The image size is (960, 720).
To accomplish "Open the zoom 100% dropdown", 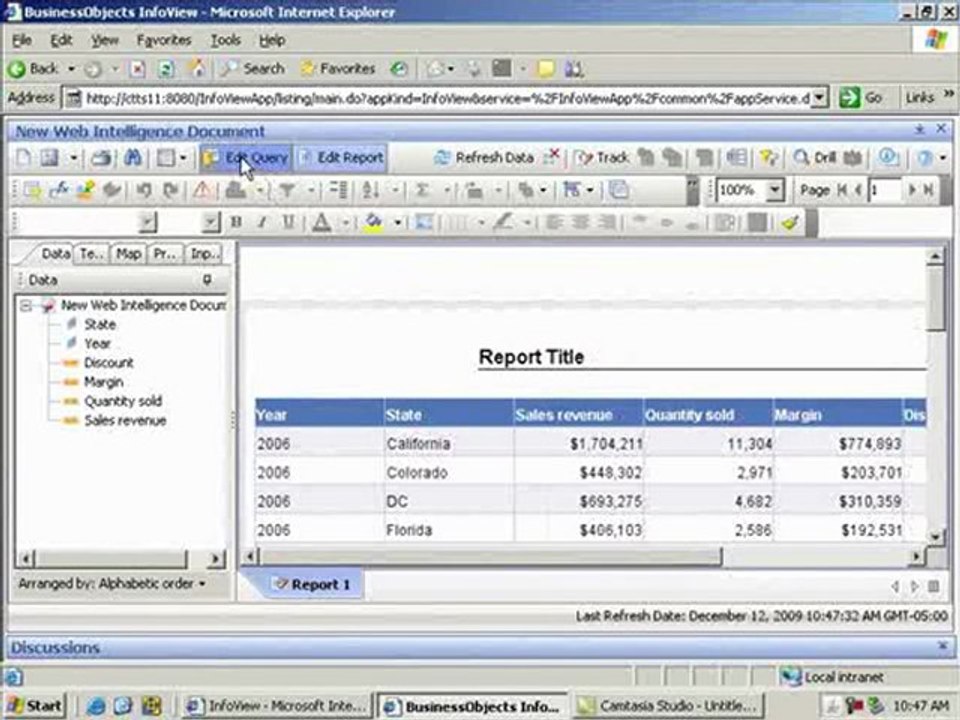I will click(x=775, y=190).
